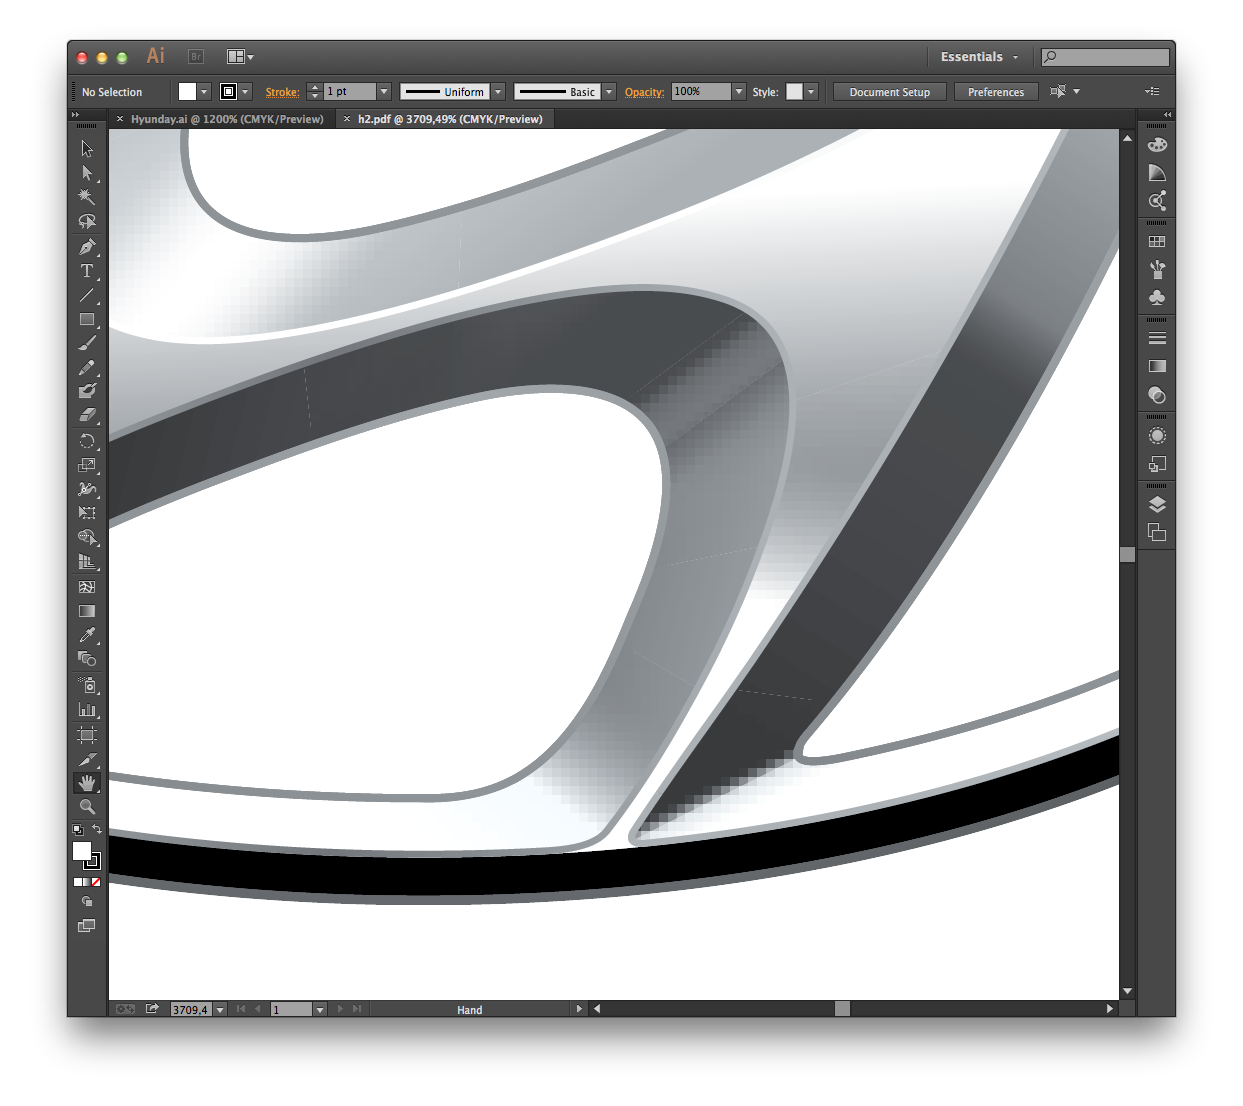Choose the Rotate tool

pyautogui.click(x=87, y=441)
